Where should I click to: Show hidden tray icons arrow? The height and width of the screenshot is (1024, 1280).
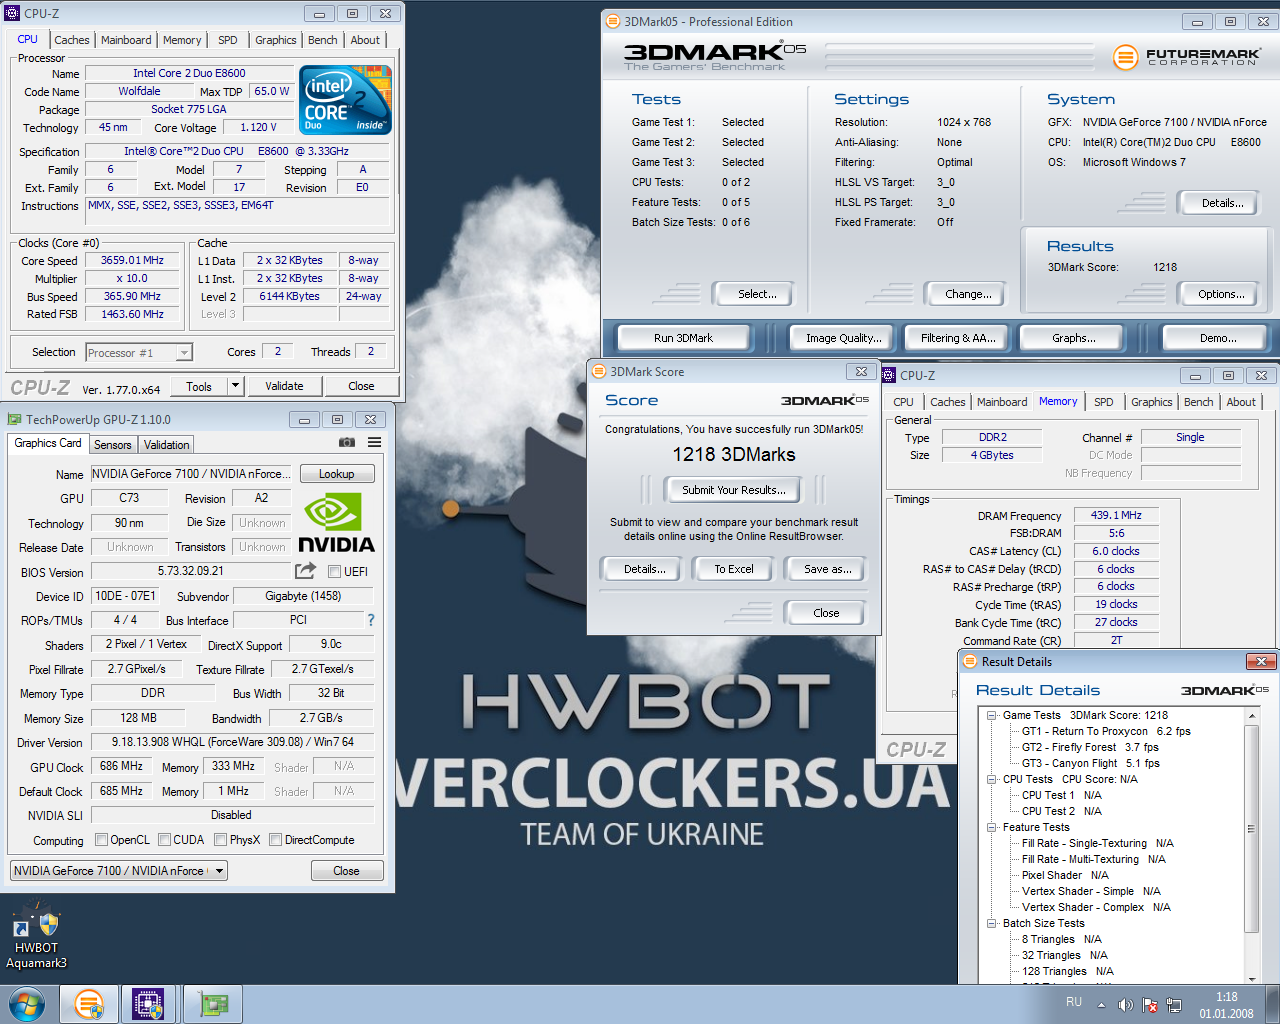pyautogui.click(x=1101, y=1005)
